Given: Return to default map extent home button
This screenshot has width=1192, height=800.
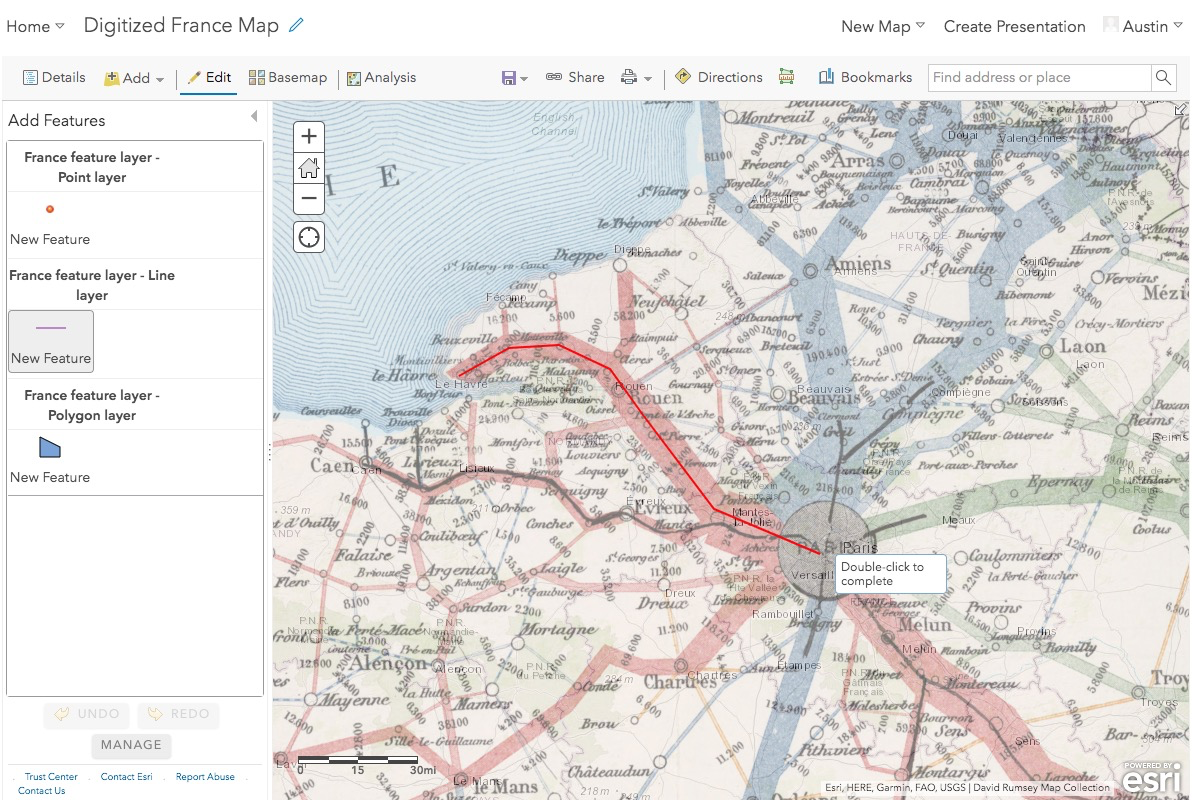Looking at the screenshot, I should tap(309, 167).
